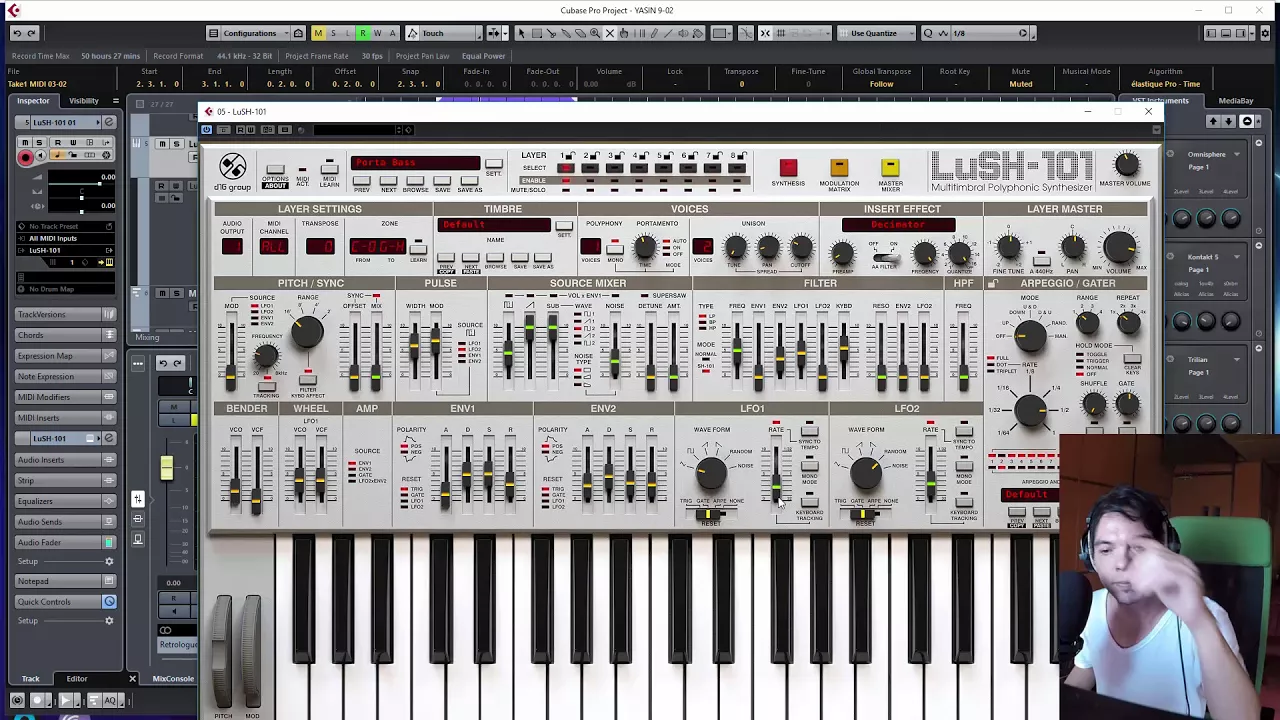
Task: Select layer 1 with its SELECT button
Action: [566, 168]
